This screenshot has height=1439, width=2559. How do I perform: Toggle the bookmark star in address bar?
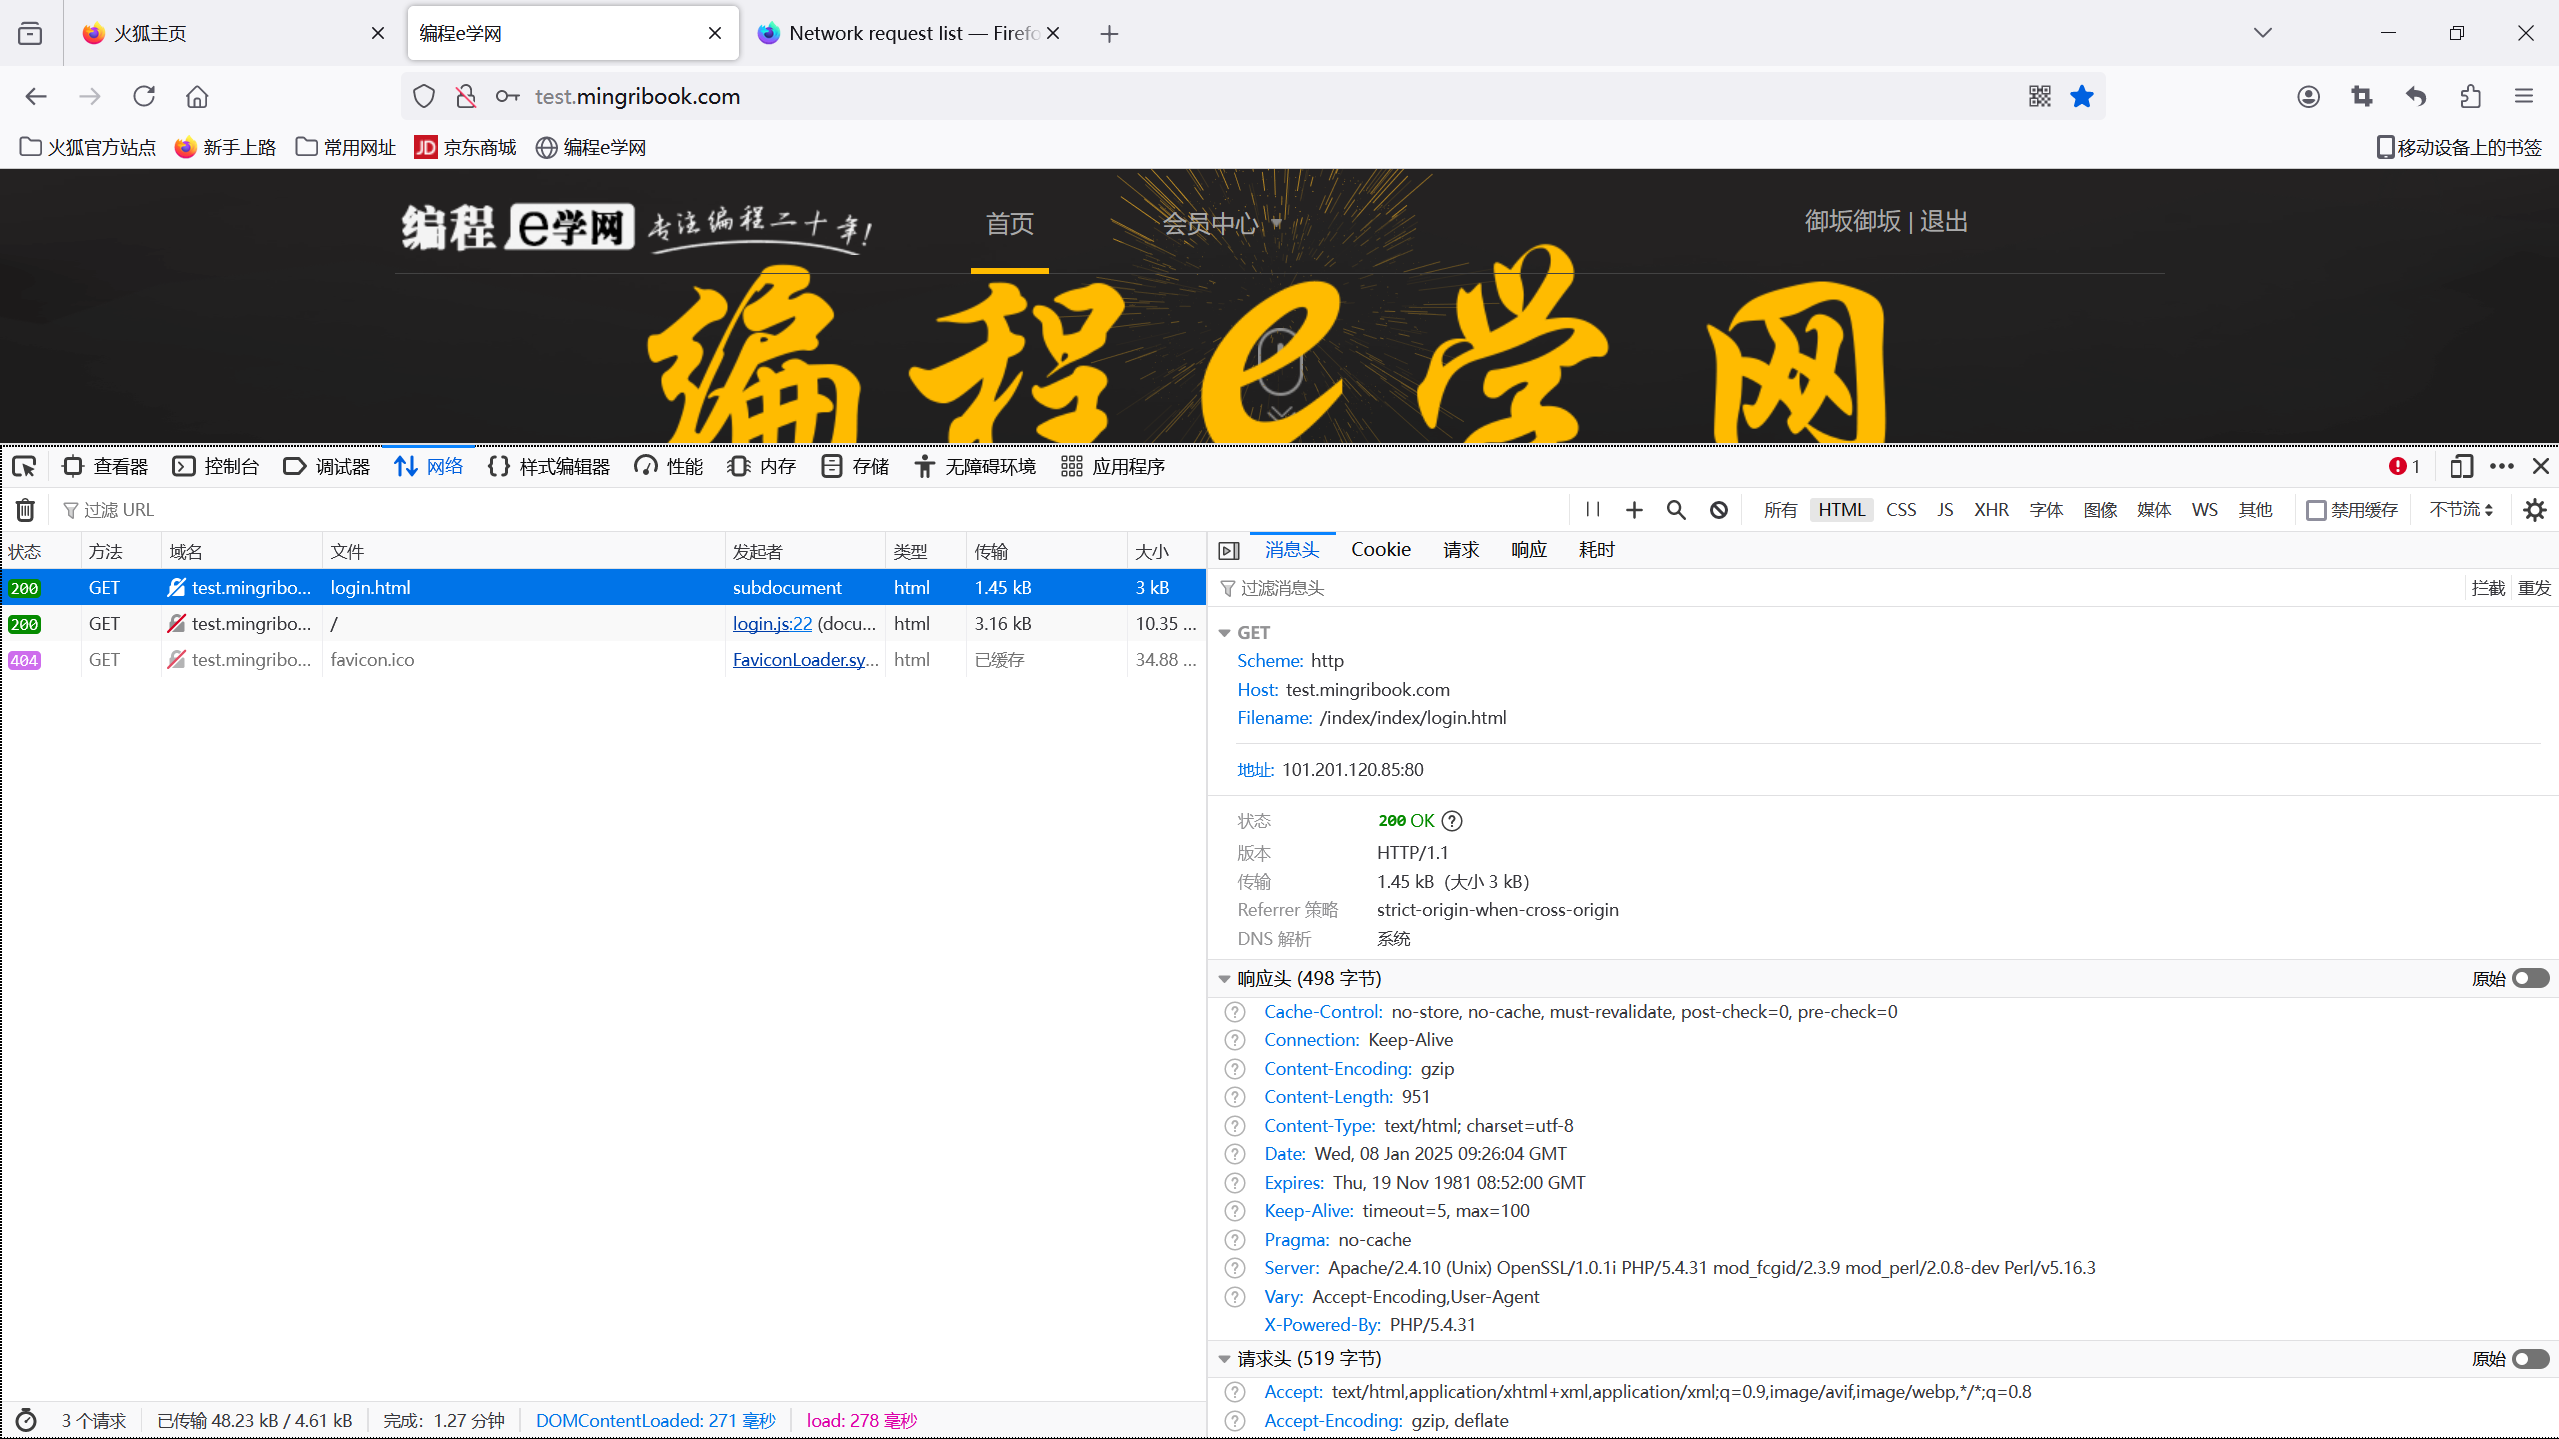coord(2082,96)
